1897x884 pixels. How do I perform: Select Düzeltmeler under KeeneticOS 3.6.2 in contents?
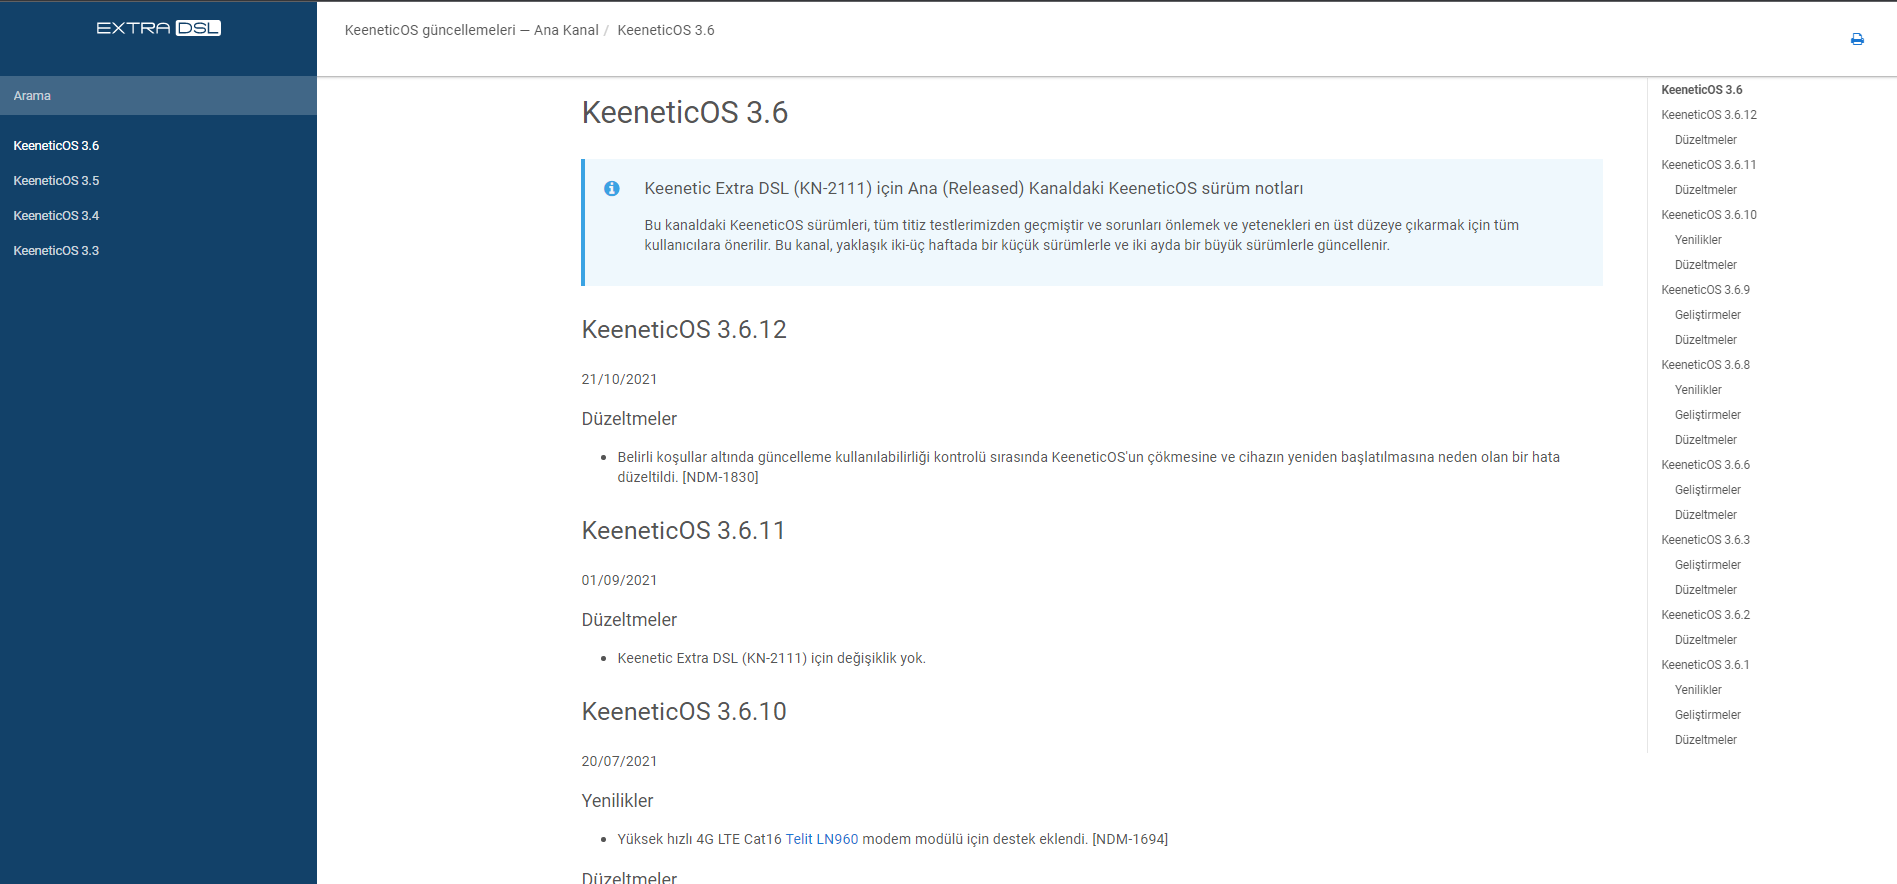click(x=1705, y=640)
